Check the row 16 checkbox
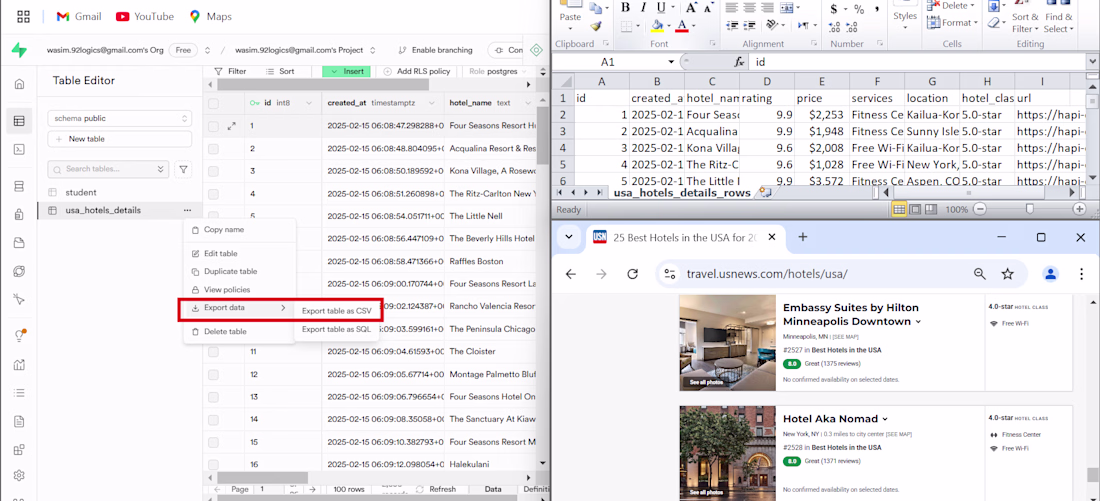 pos(213,465)
